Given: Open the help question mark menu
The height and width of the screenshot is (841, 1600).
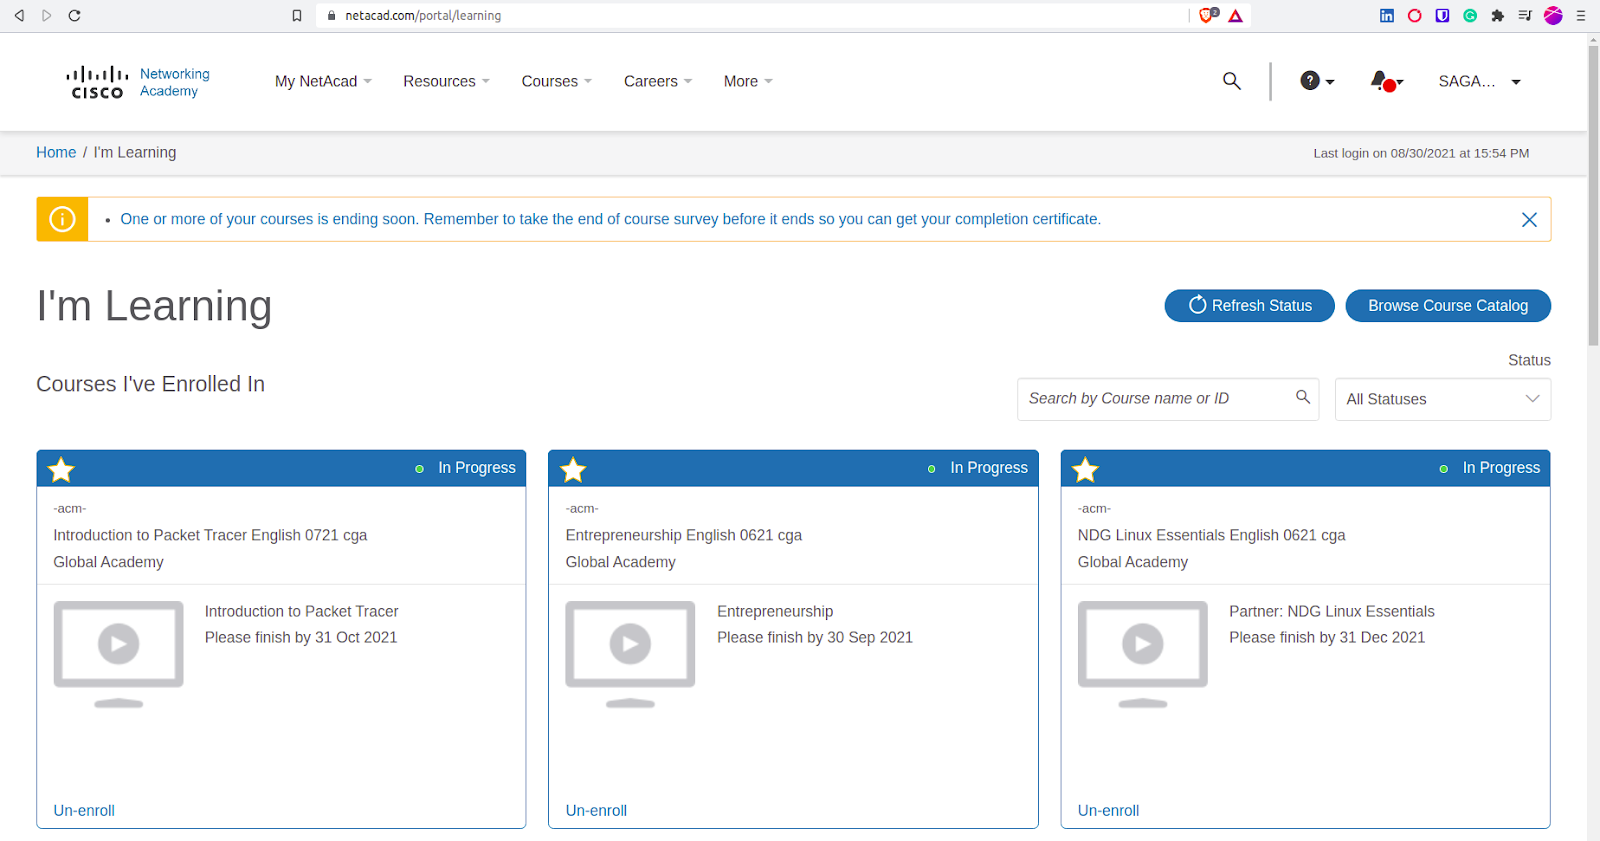Looking at the screenshot, I should click(x=1317, y=81).
